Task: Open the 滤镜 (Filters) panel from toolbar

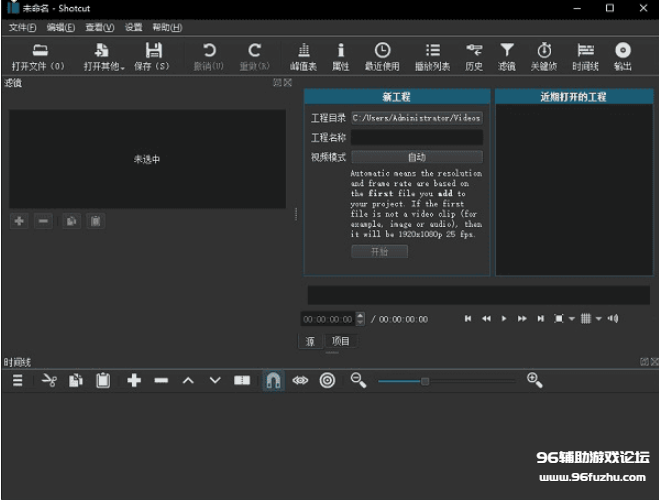Action: coord(507,55)
